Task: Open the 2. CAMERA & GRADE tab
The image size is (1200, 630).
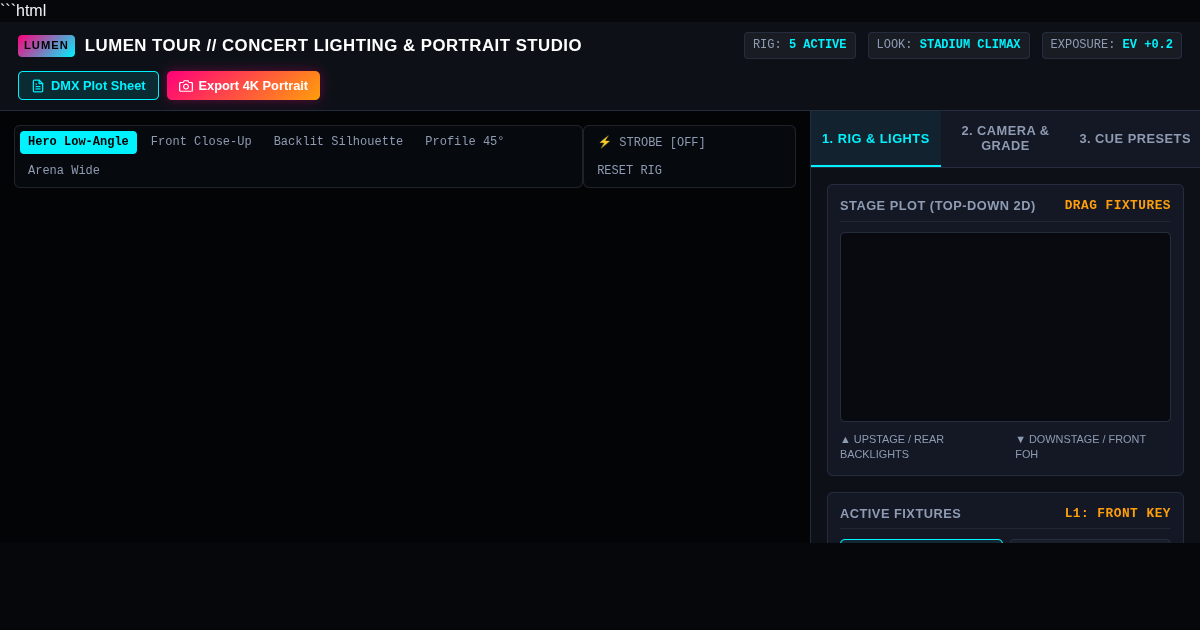Action: pyautogui.click(x=1005, y=139)
